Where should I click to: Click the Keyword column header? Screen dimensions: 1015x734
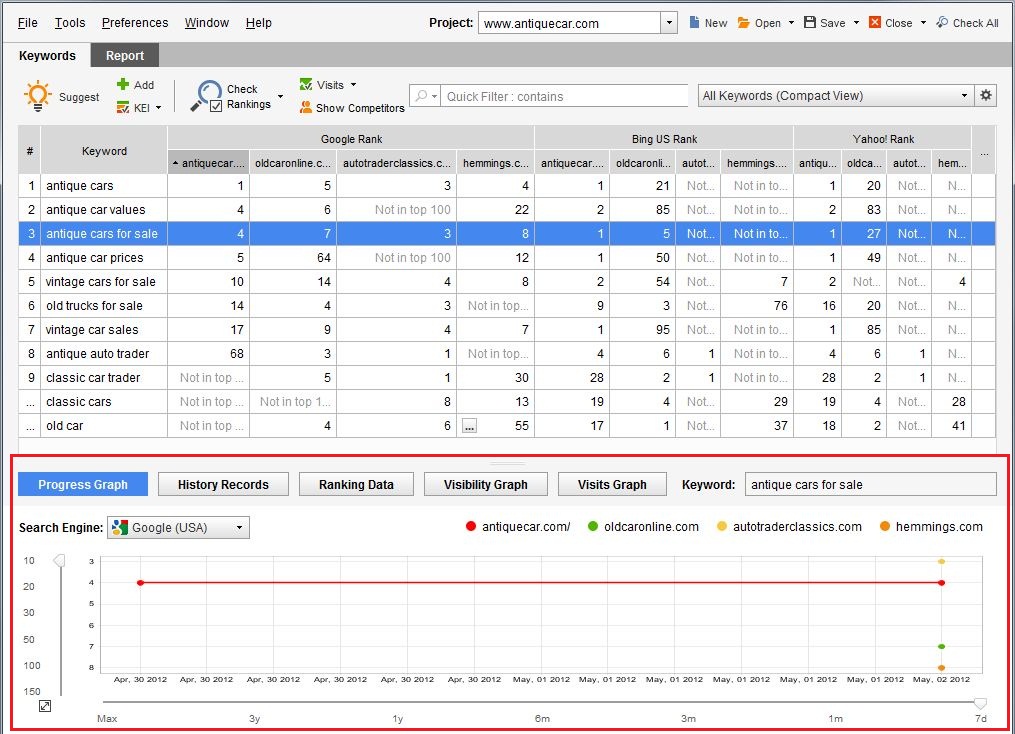point(104,151)
